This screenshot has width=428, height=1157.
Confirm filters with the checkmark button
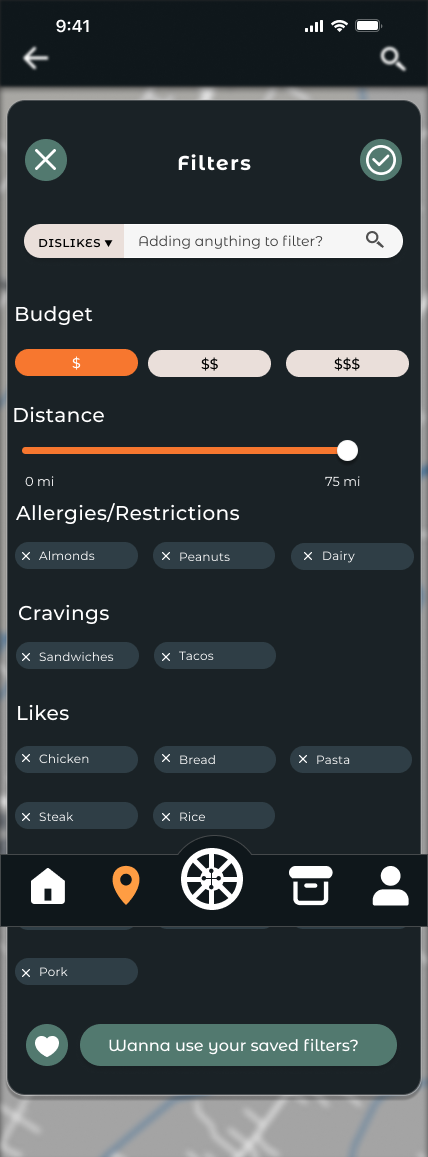381,160
